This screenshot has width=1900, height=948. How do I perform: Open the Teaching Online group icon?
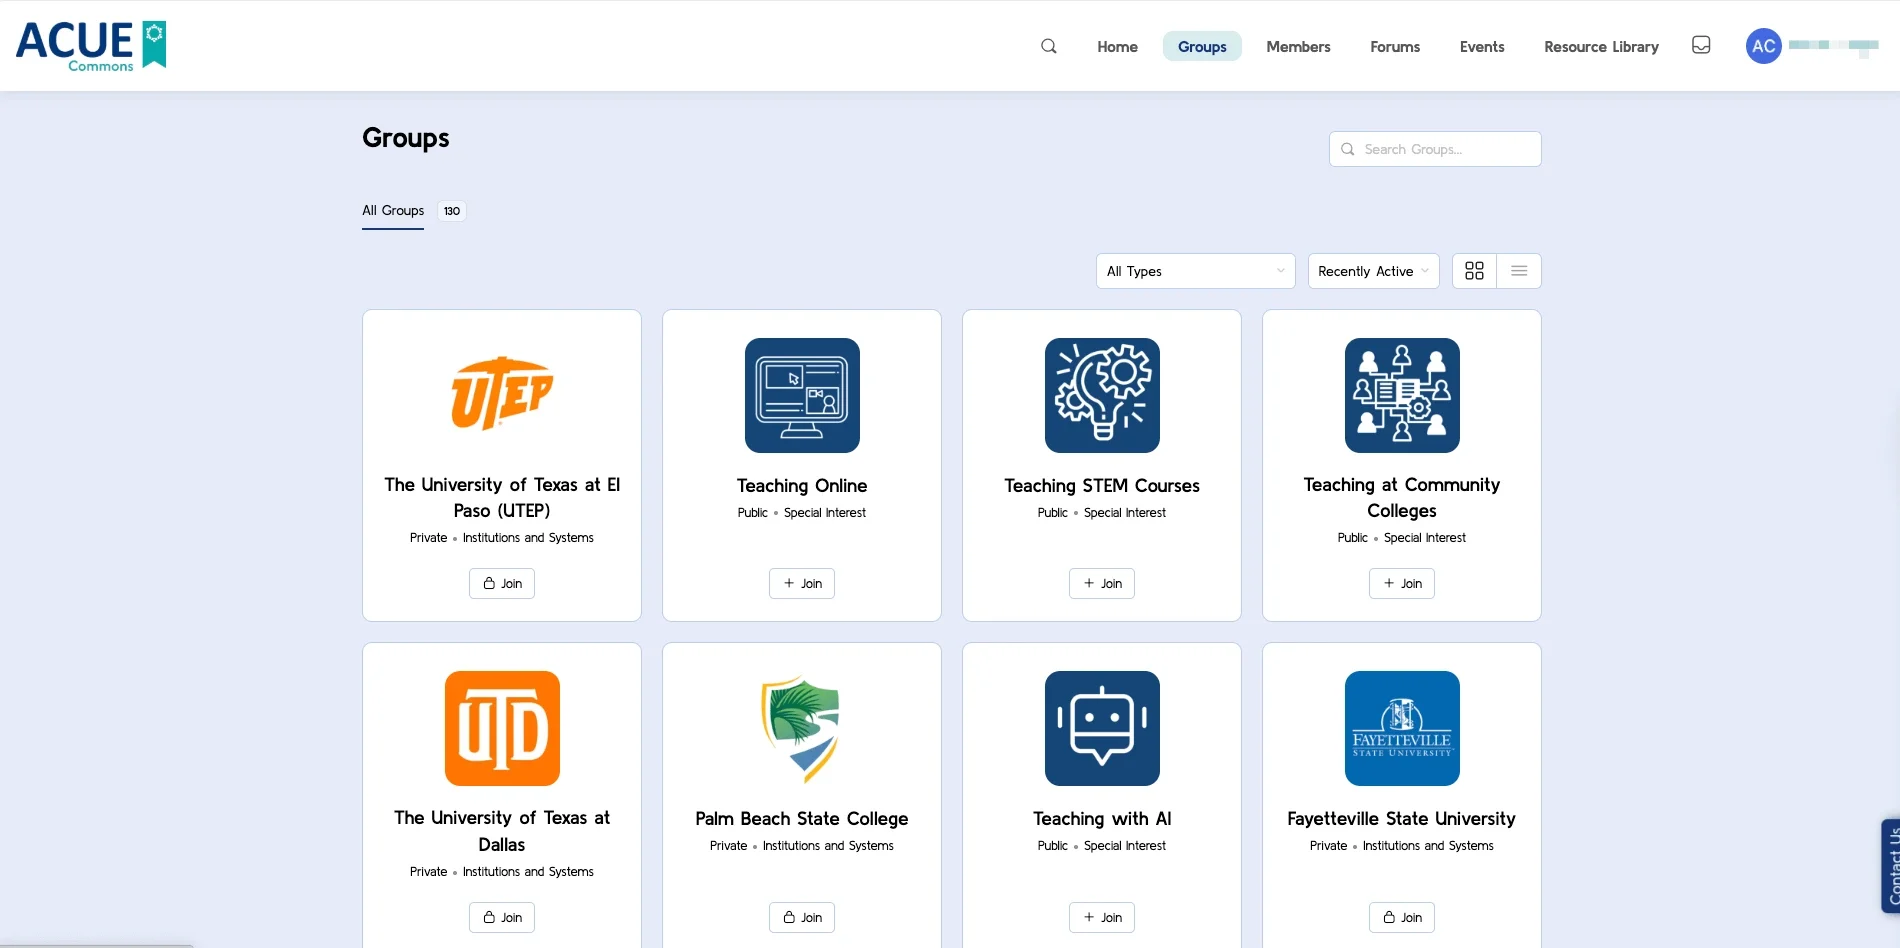click(802, 395)
